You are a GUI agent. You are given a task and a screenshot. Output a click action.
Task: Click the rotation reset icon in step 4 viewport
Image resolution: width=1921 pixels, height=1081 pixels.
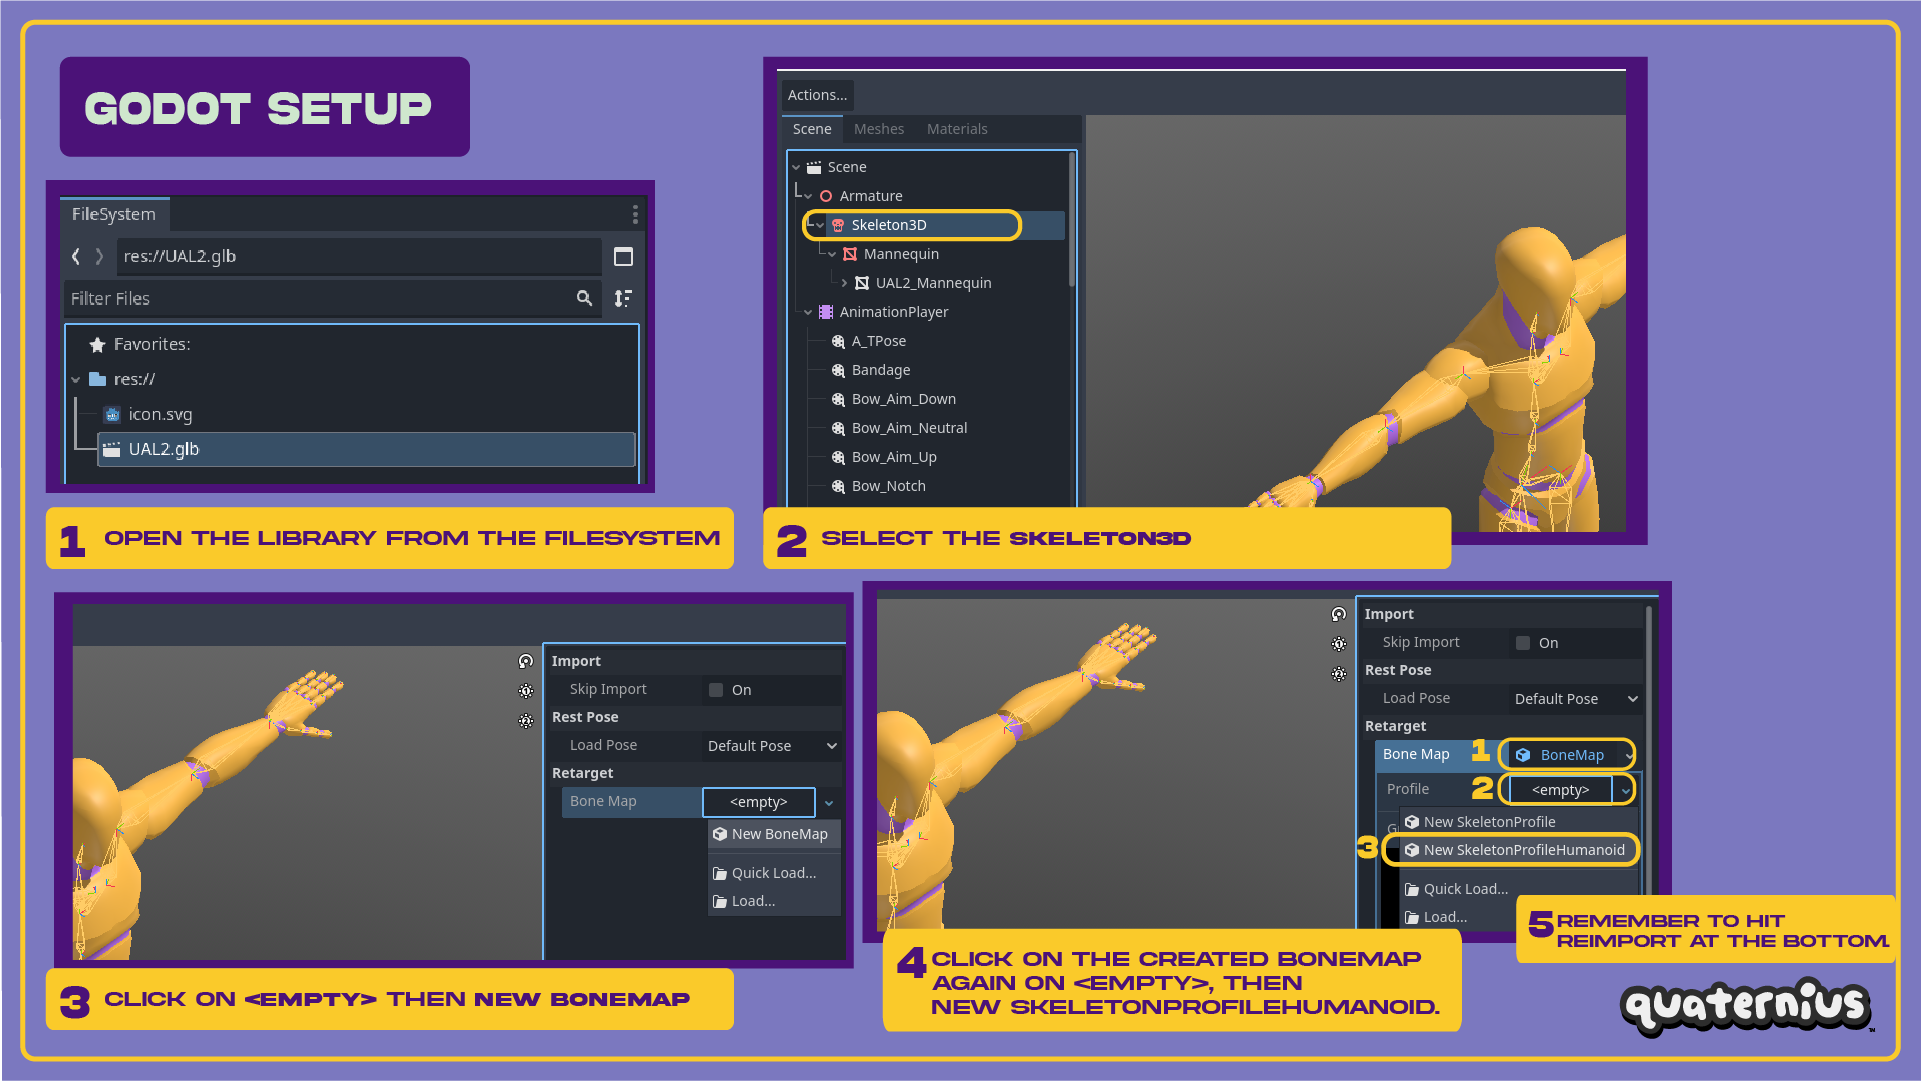(1339, 614)
